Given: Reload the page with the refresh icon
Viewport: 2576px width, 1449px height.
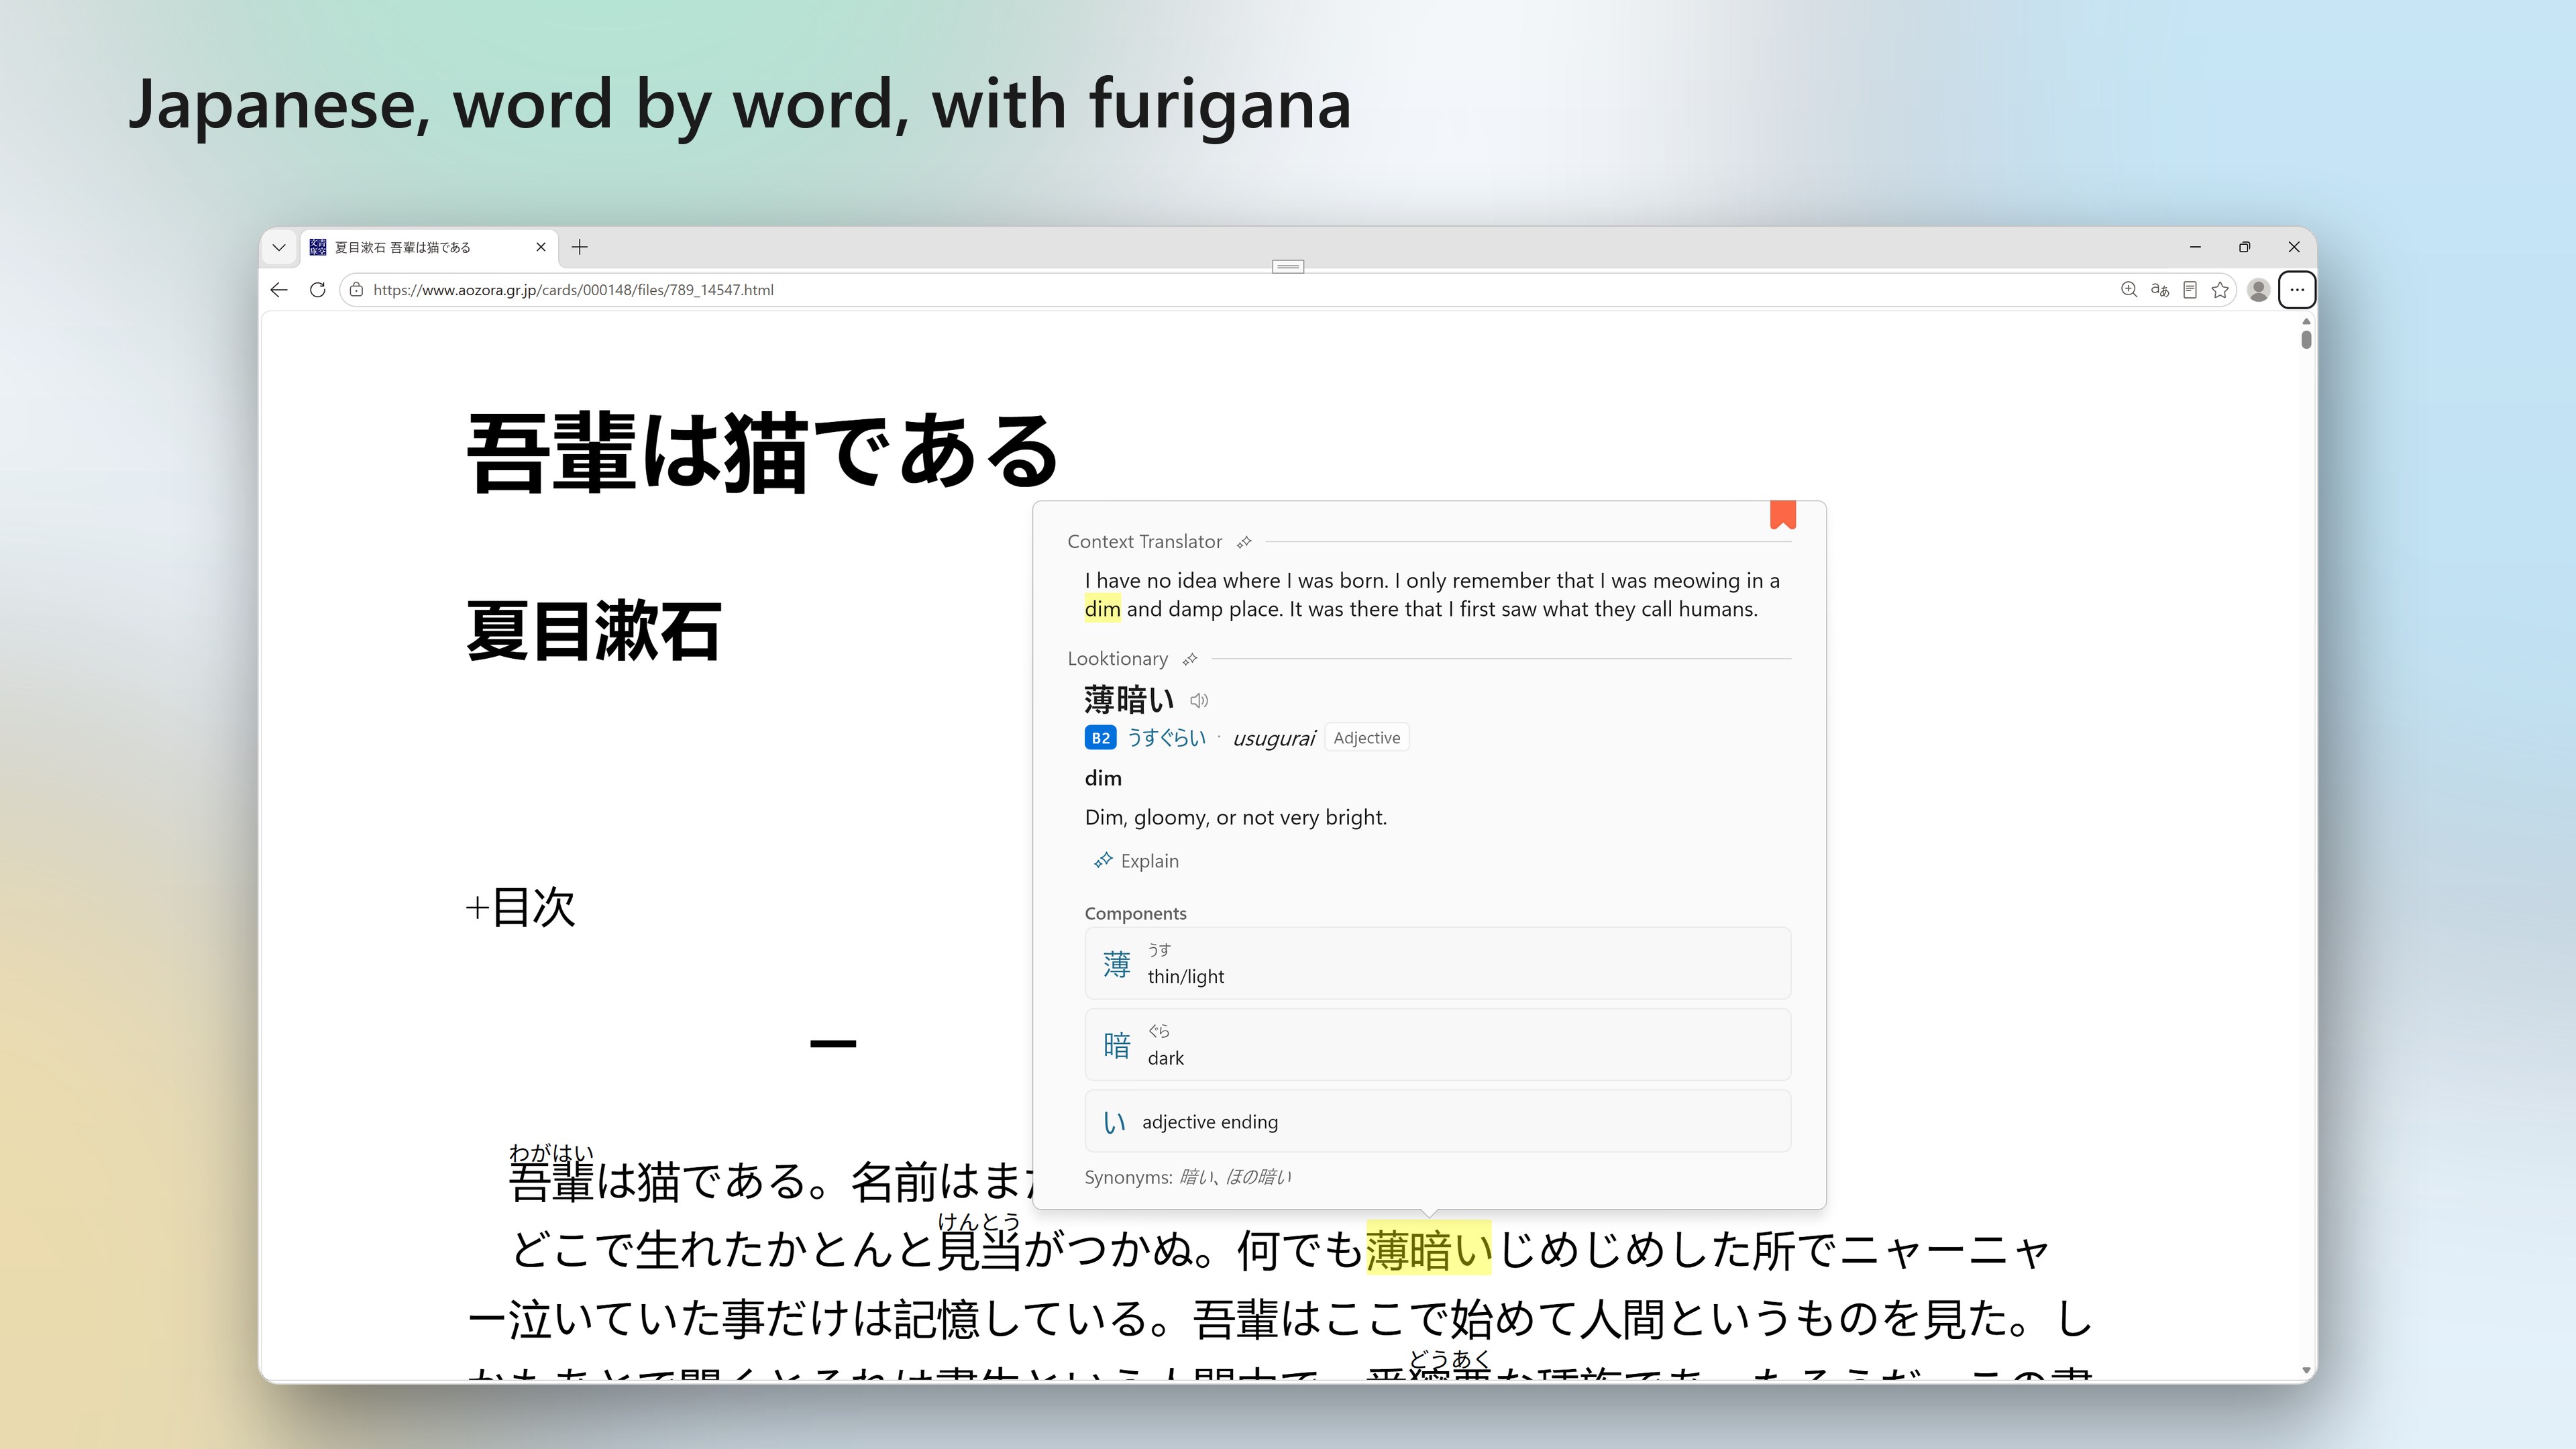Looking at the screenshot, I should click(x=317, y=290).
